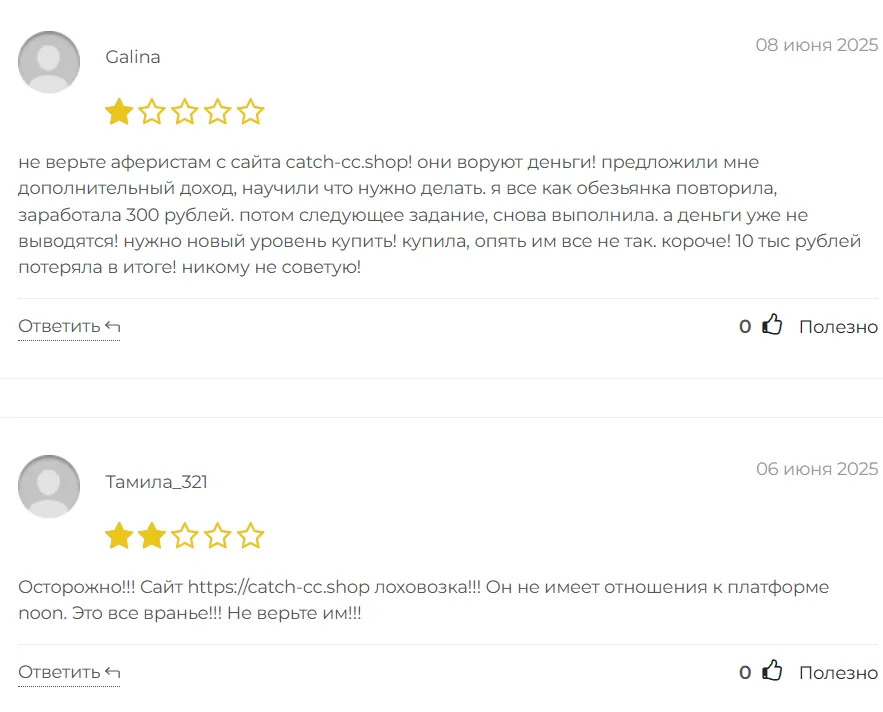
Task: Click third star in Galina's rating
Action: coord(185,112)
